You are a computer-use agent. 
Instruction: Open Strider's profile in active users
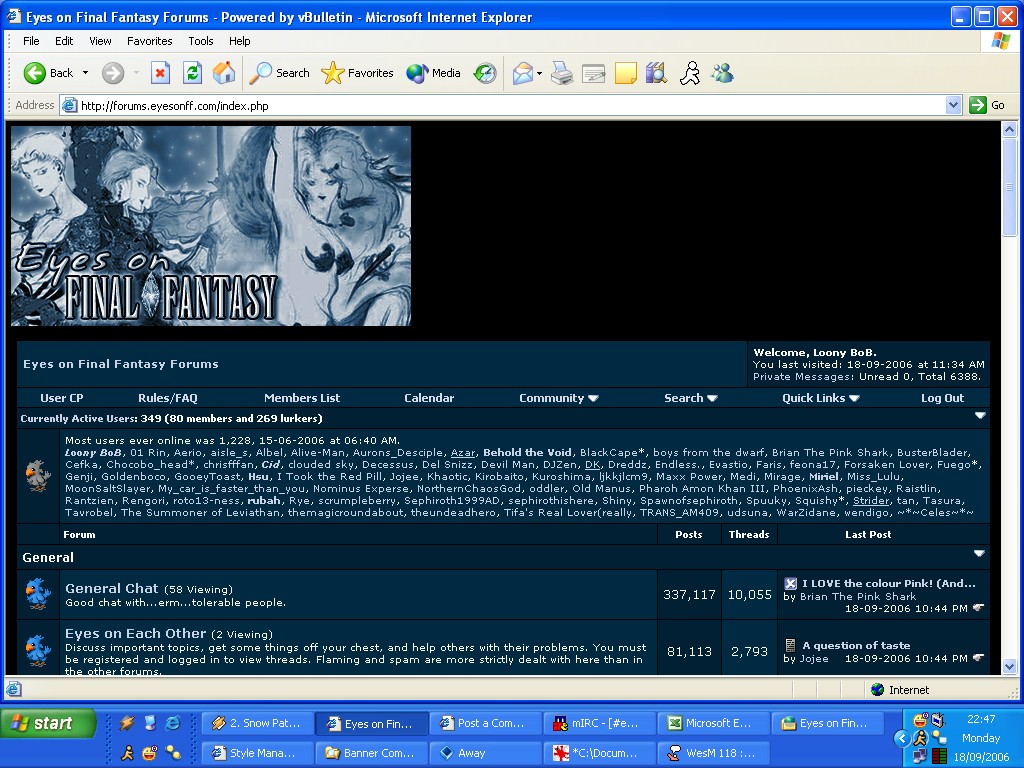pos(871,500)
